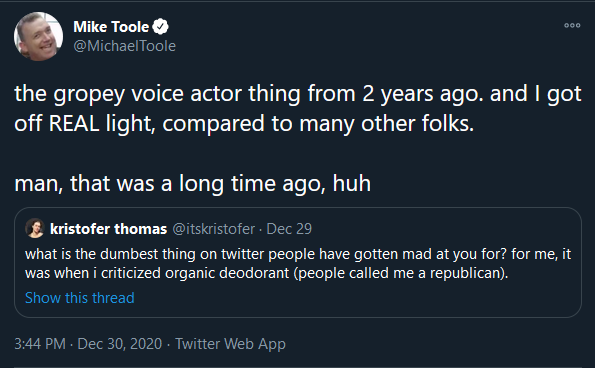Click empty space beside Show this thread

click(x=357, y=298)
